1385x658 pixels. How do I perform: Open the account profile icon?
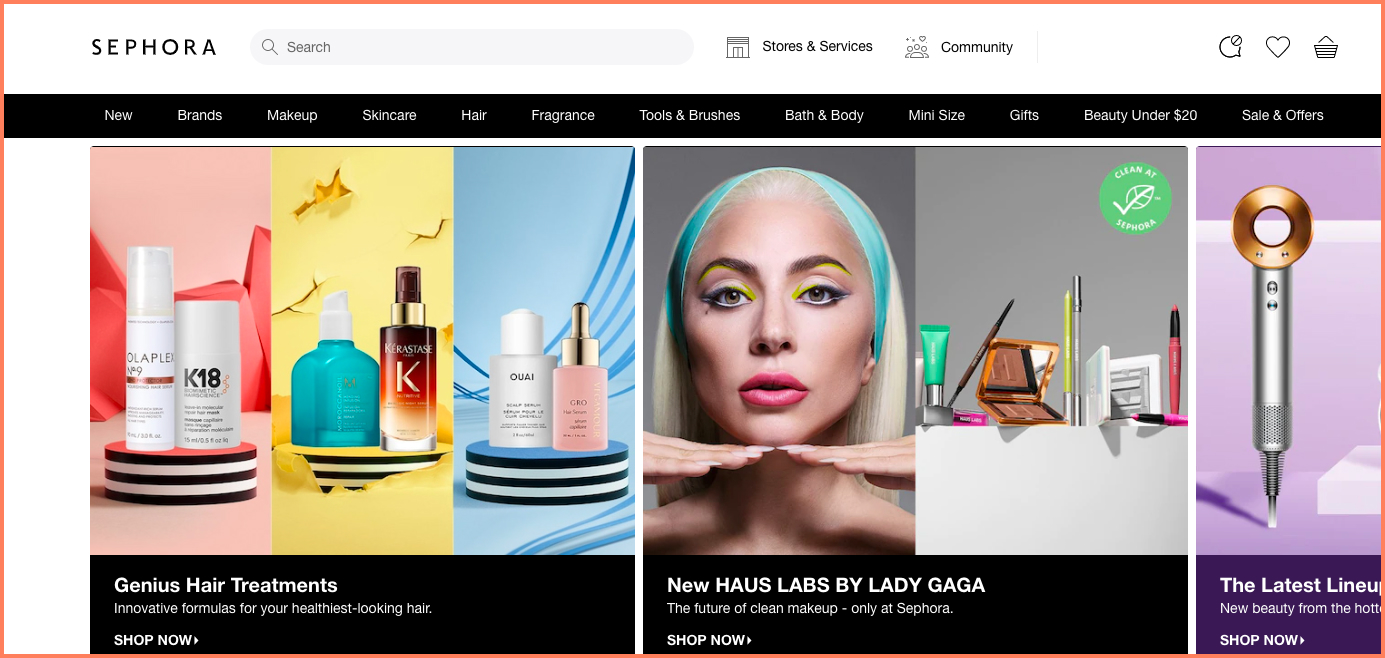click(x=1230, y=47)
